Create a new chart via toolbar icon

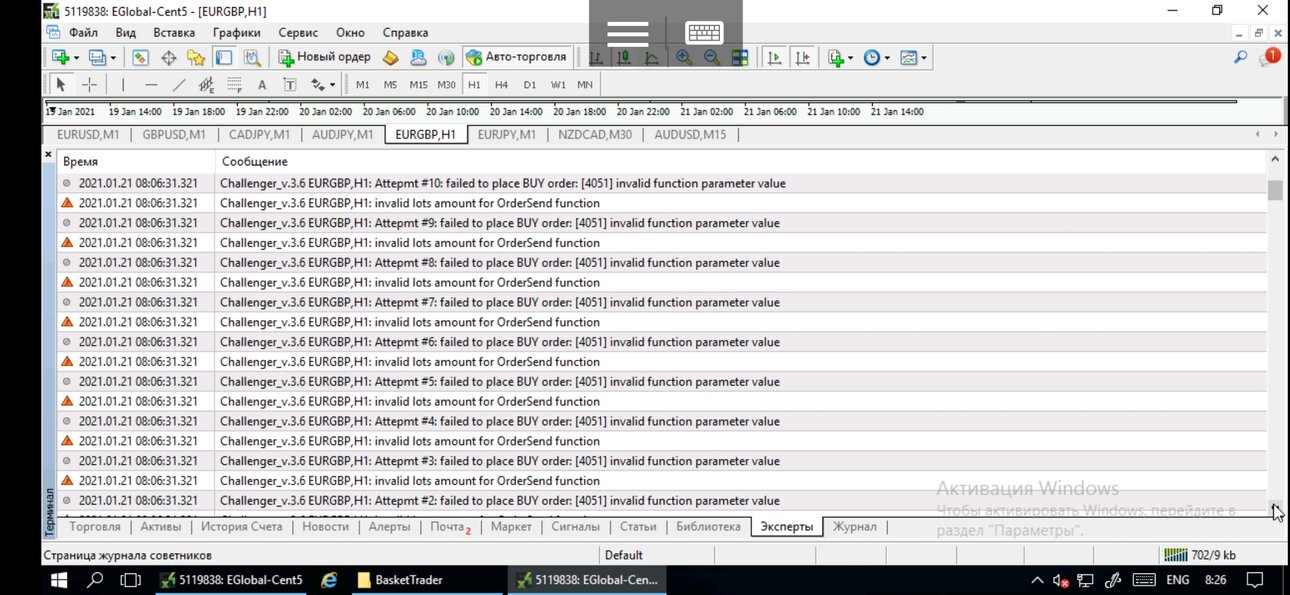[x=59, y=58]
